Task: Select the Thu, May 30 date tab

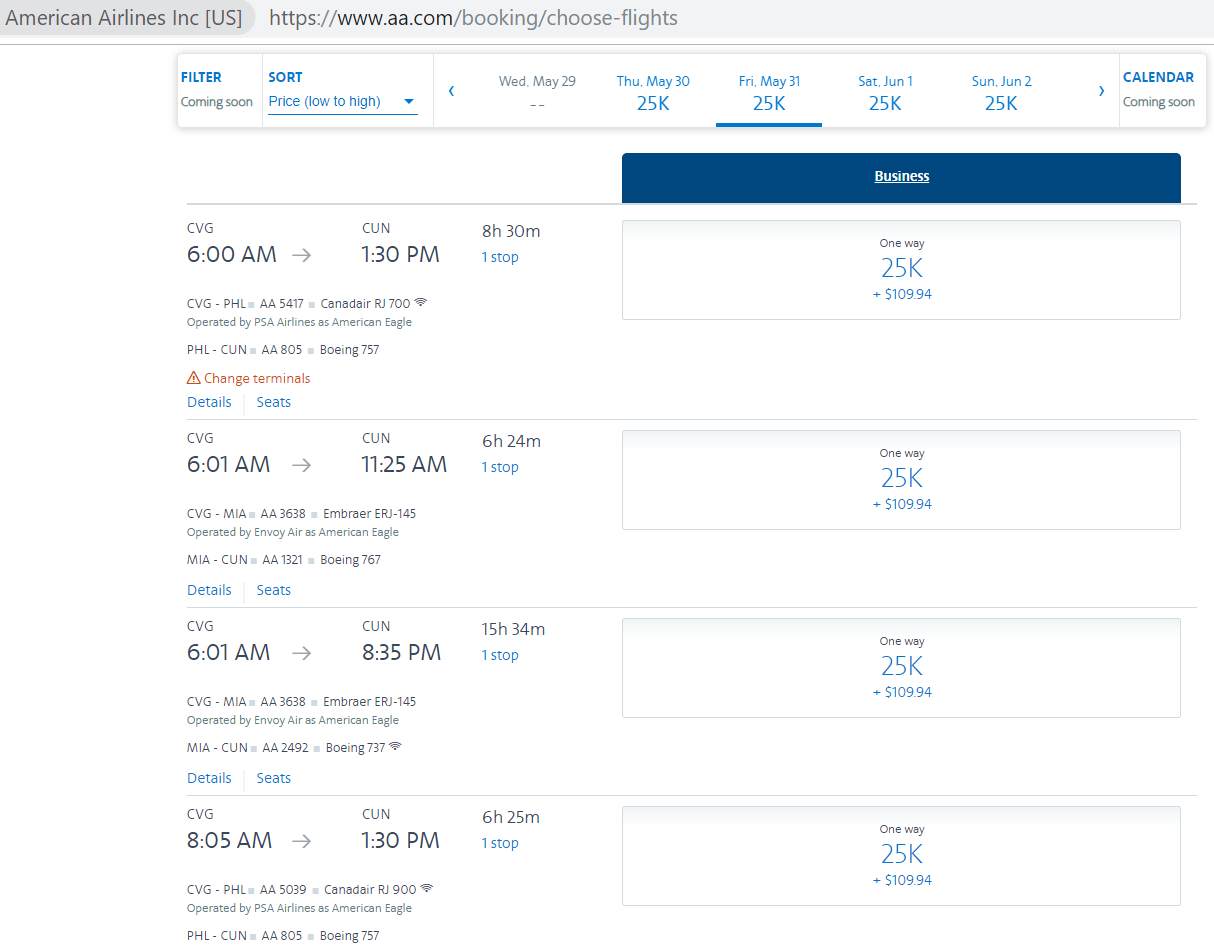Action: 653,92
